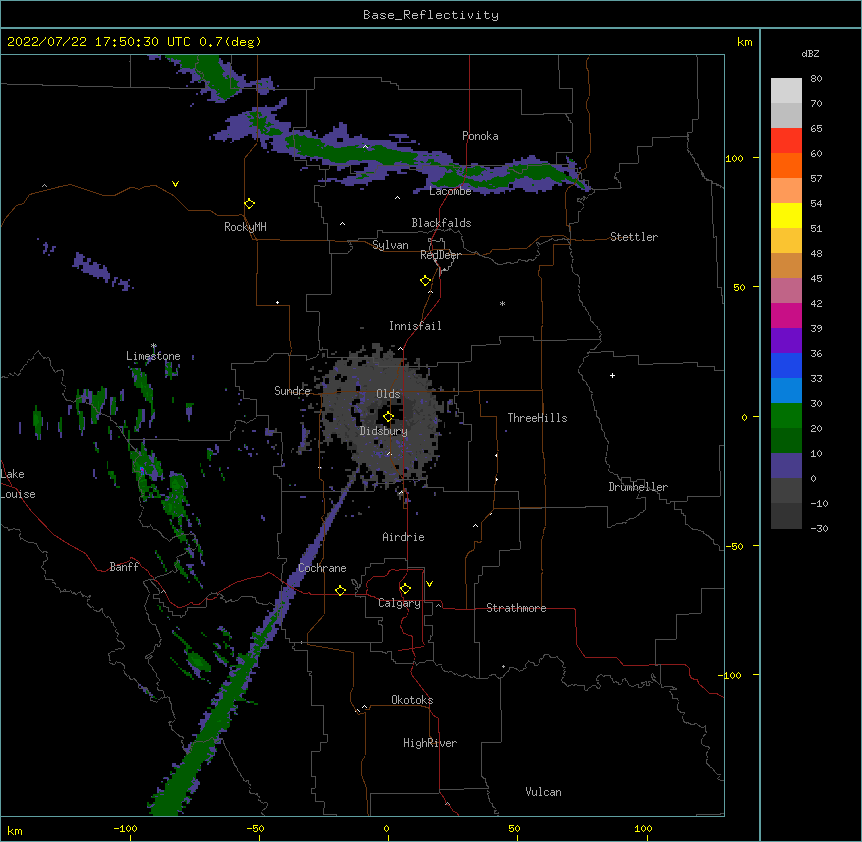The width and height of the screenshot is (862, 842).
Task: Select the 57 dBZ orange legend swatch
Action: (x=786, y=165)
